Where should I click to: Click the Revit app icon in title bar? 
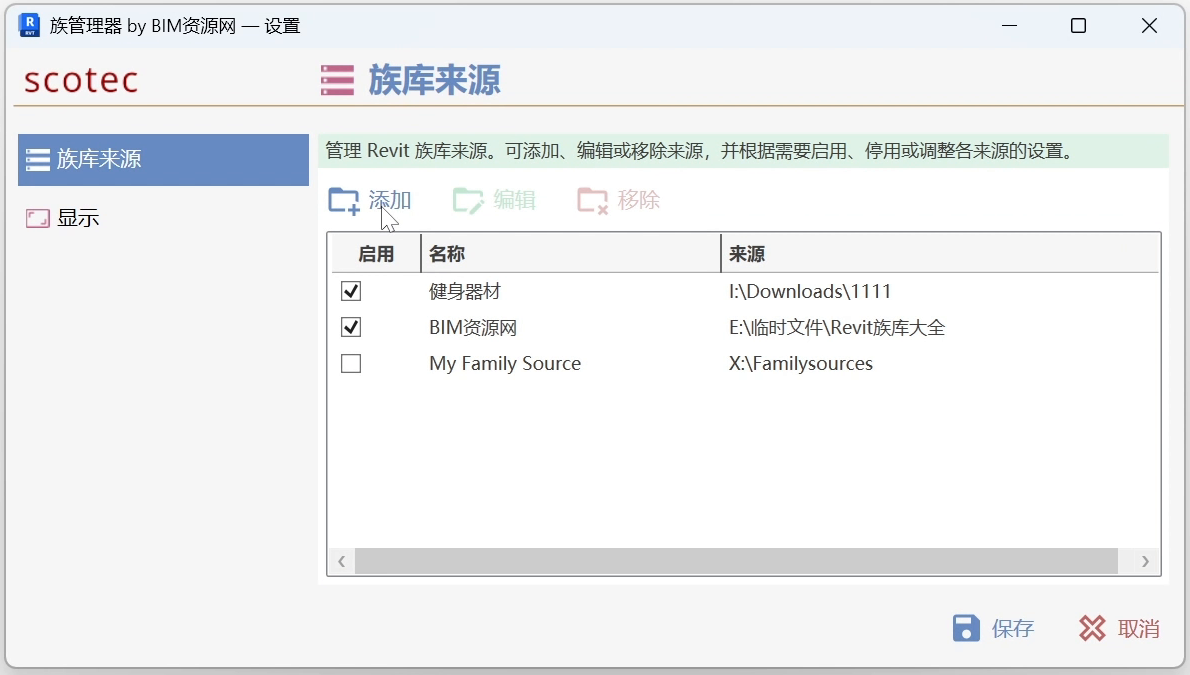pos(29,25)
